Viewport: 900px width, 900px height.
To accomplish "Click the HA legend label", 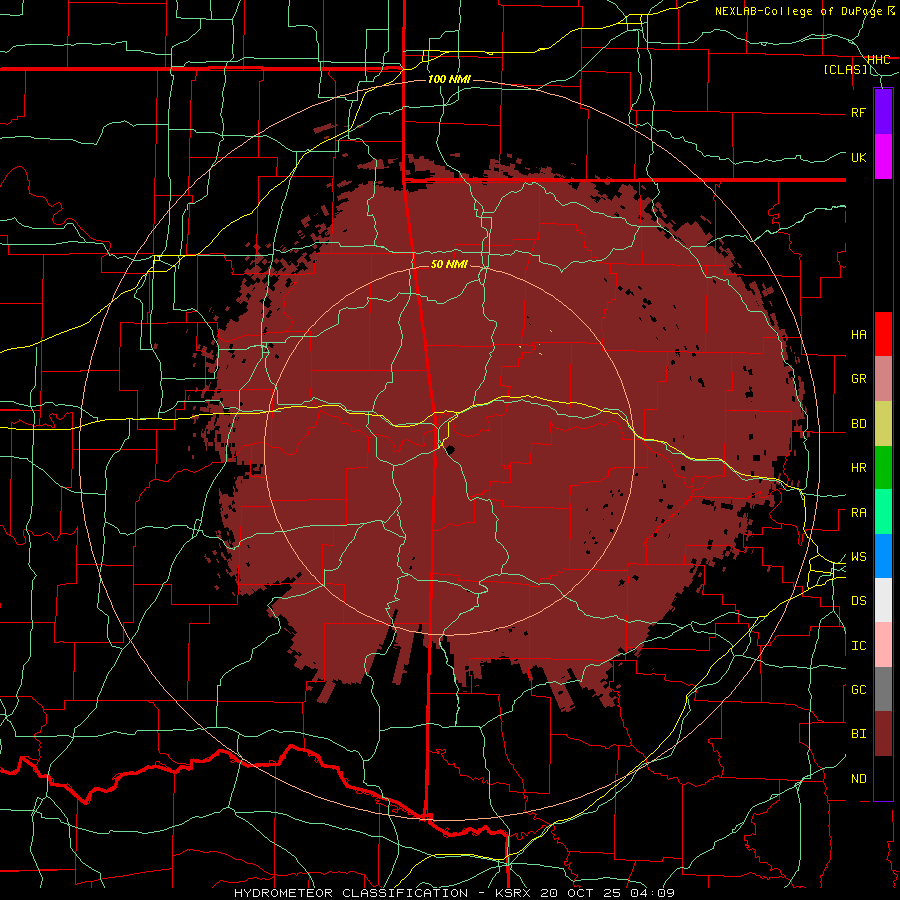I will [x=859, y=335].
